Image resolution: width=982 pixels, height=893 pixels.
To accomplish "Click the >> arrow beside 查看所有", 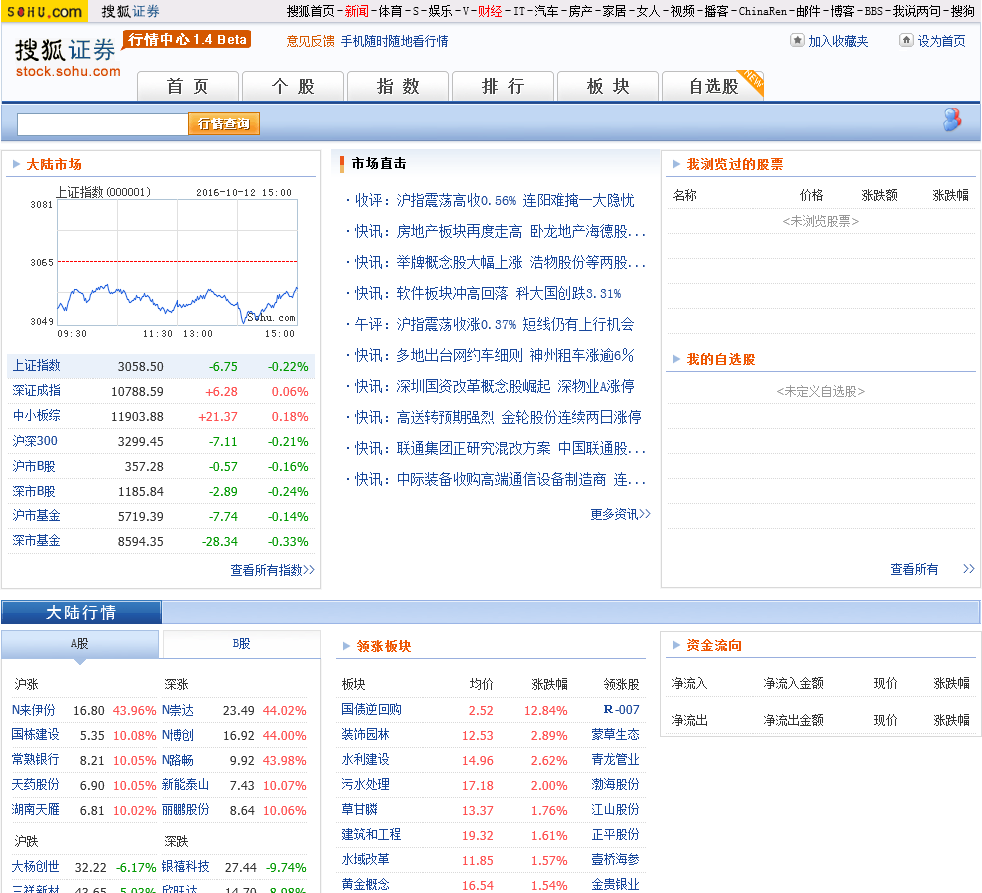I will [x=968, y=569].
